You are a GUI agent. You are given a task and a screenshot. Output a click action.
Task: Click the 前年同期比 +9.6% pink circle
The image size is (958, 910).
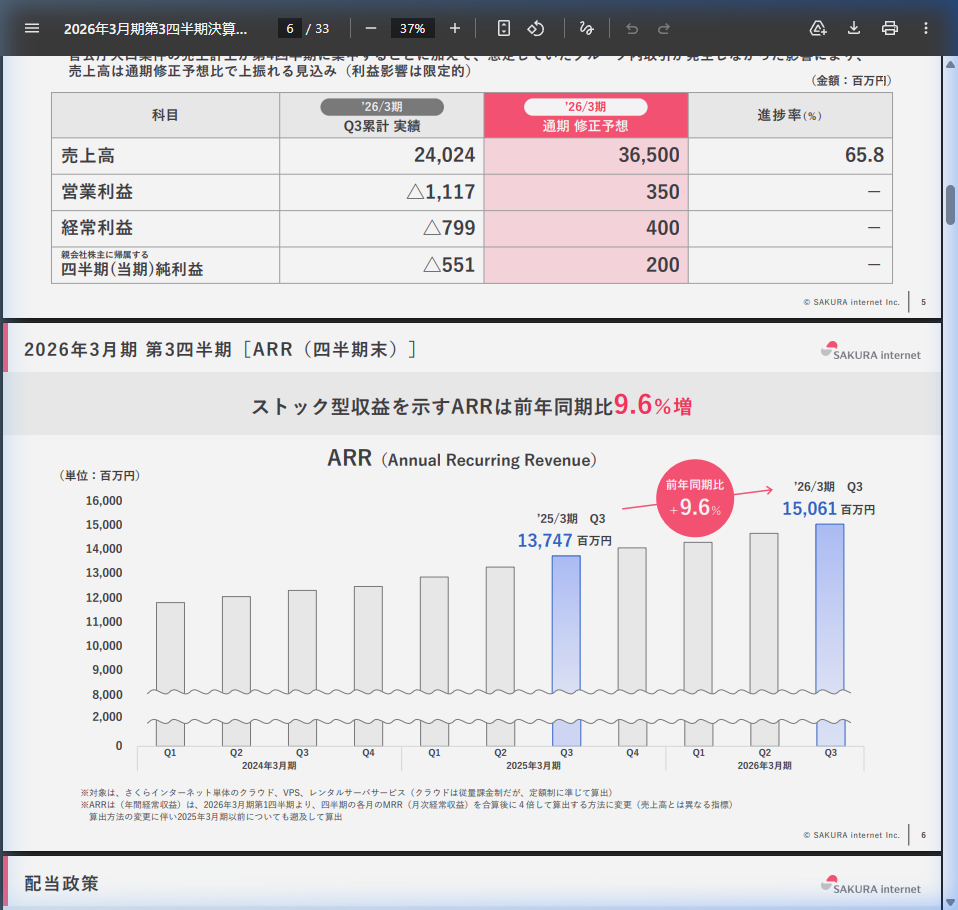pyautogui.click(x=695, y=497)
